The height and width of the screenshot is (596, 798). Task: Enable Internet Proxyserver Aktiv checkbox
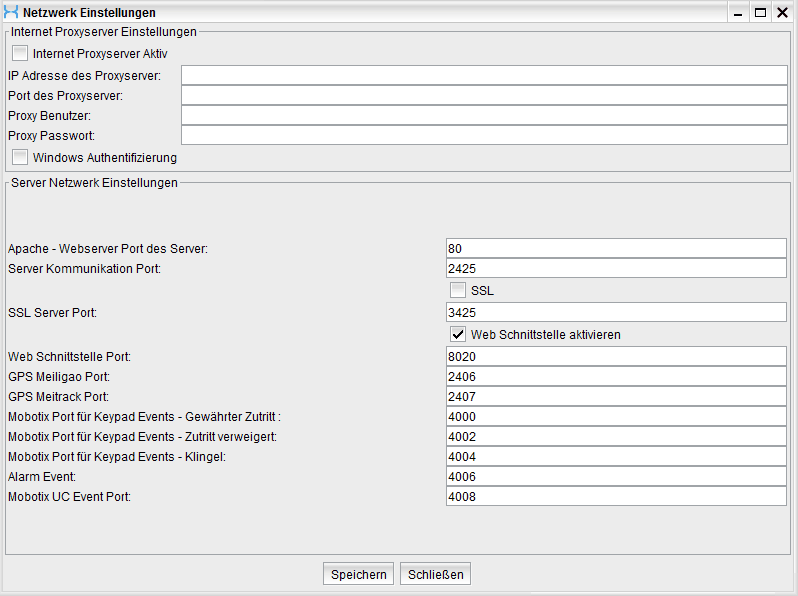[20, 53]
